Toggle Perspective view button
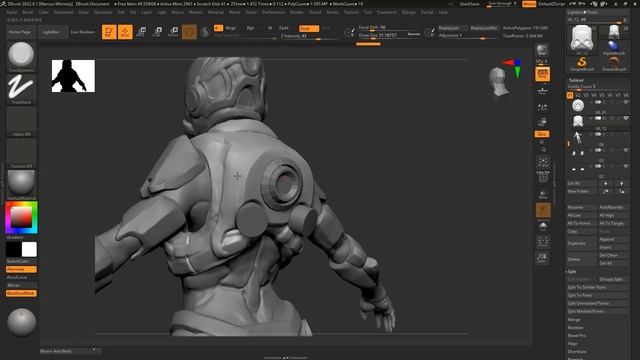Screen dimensions: 640x360 [x=542, y=74]
